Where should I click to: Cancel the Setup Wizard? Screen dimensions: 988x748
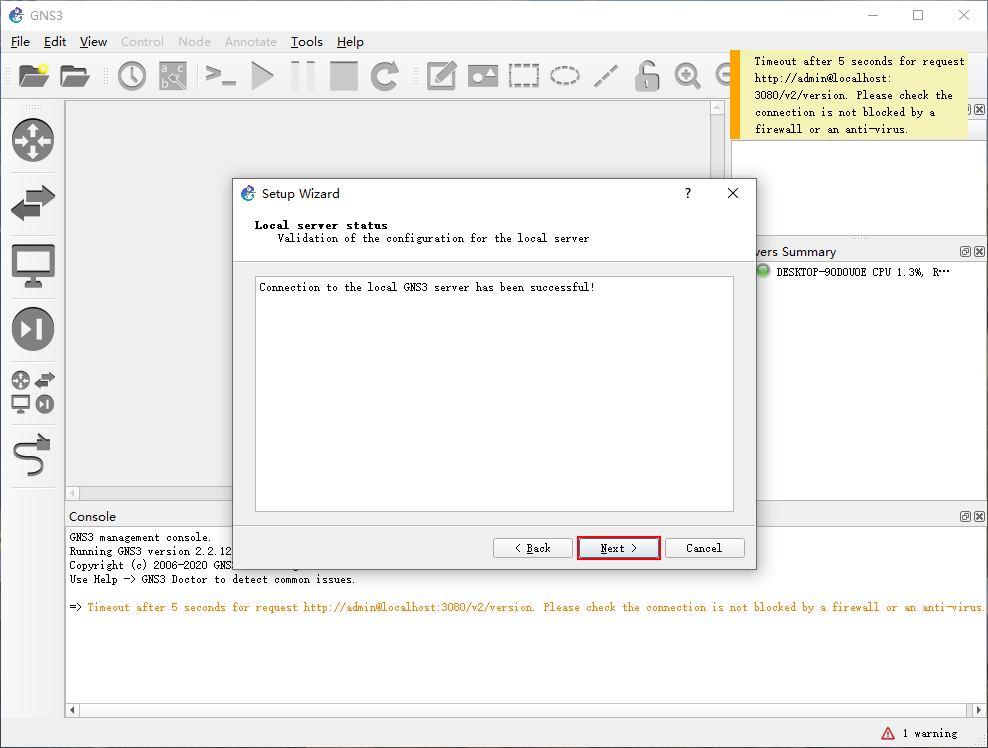(x=704, y=548)
